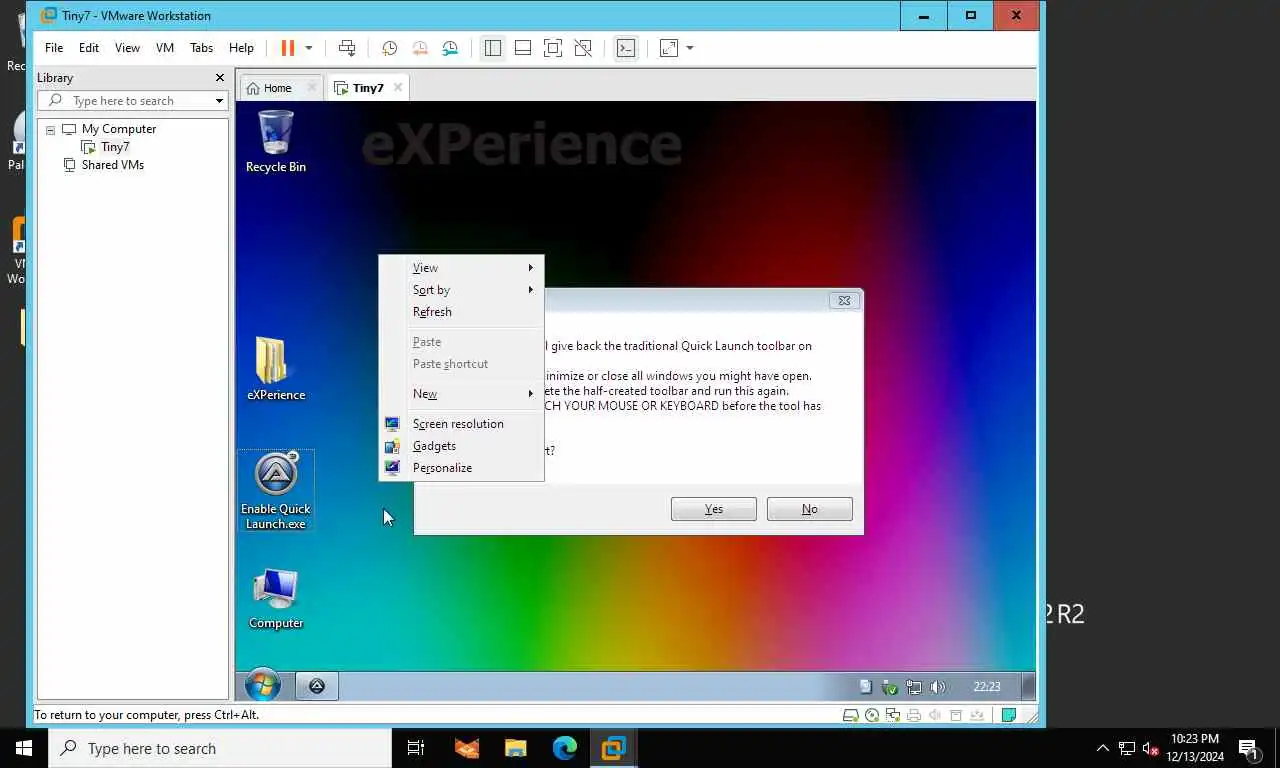
Task: Toggle the console view toolbar icon
Action: (626, 48)
